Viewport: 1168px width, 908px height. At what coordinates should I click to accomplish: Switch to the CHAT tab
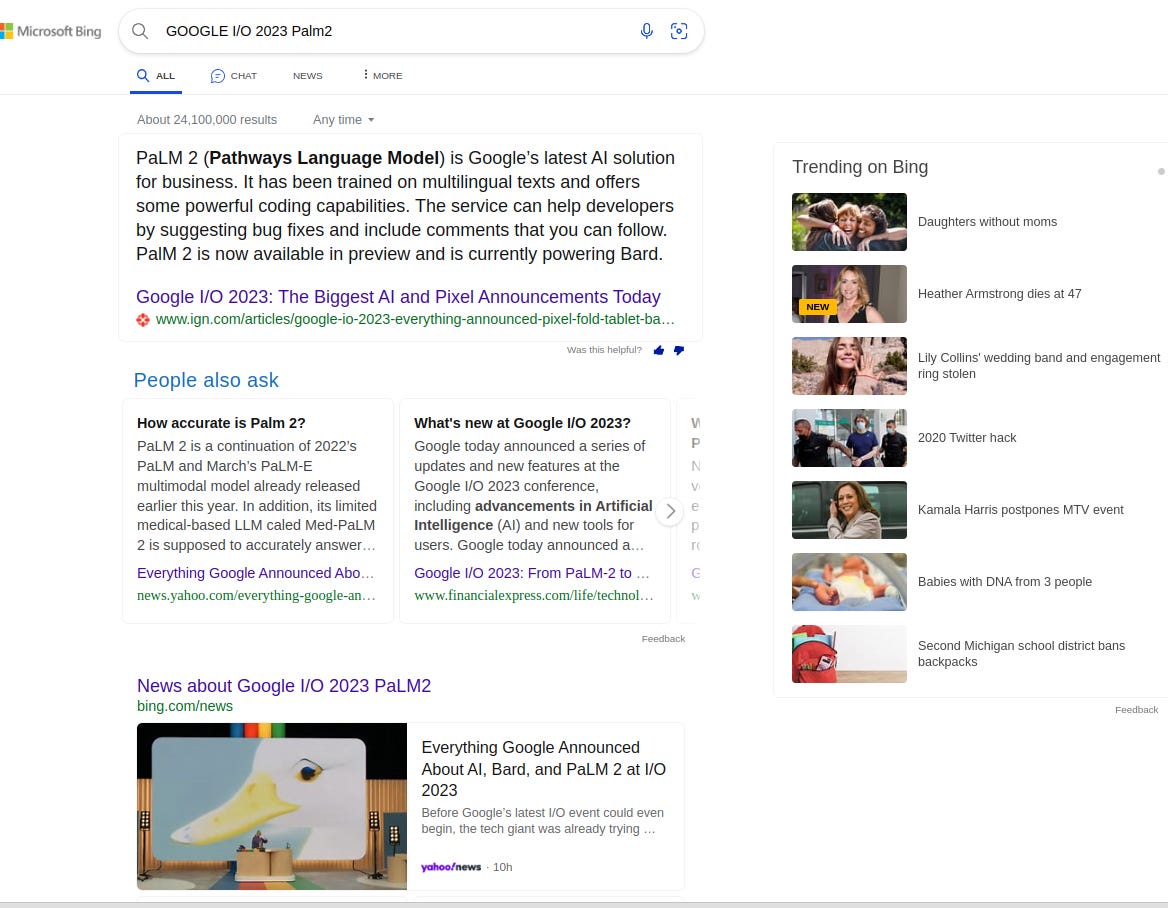(x=234, y=76)
